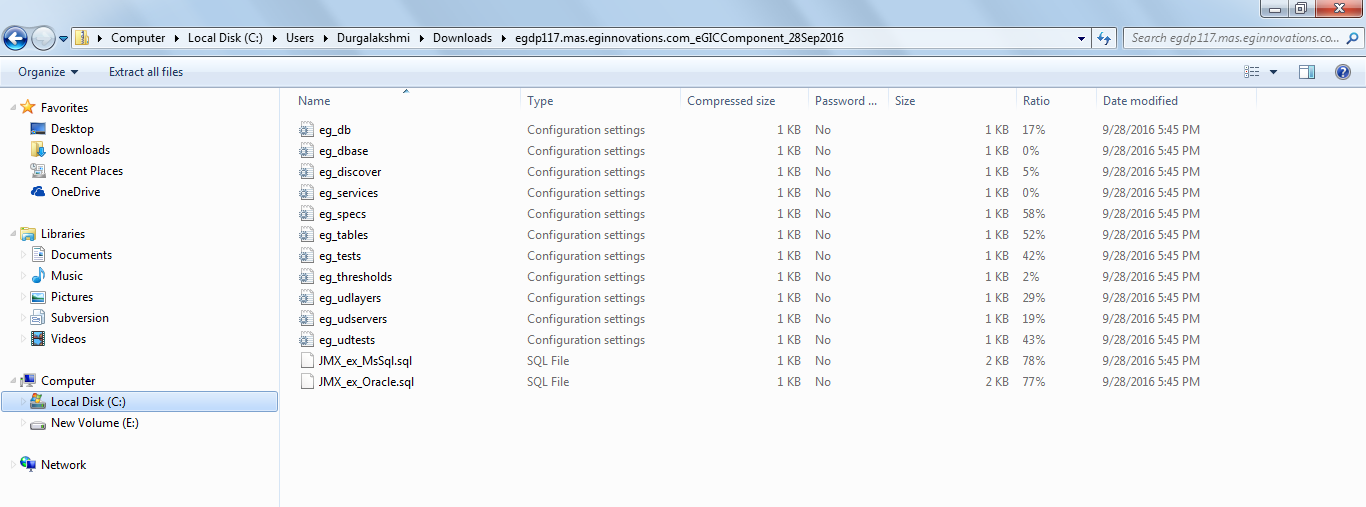Viewport: 1366px width, 507px height.
Task: Open the recent pages dropdown arrow
Action: 64,39
